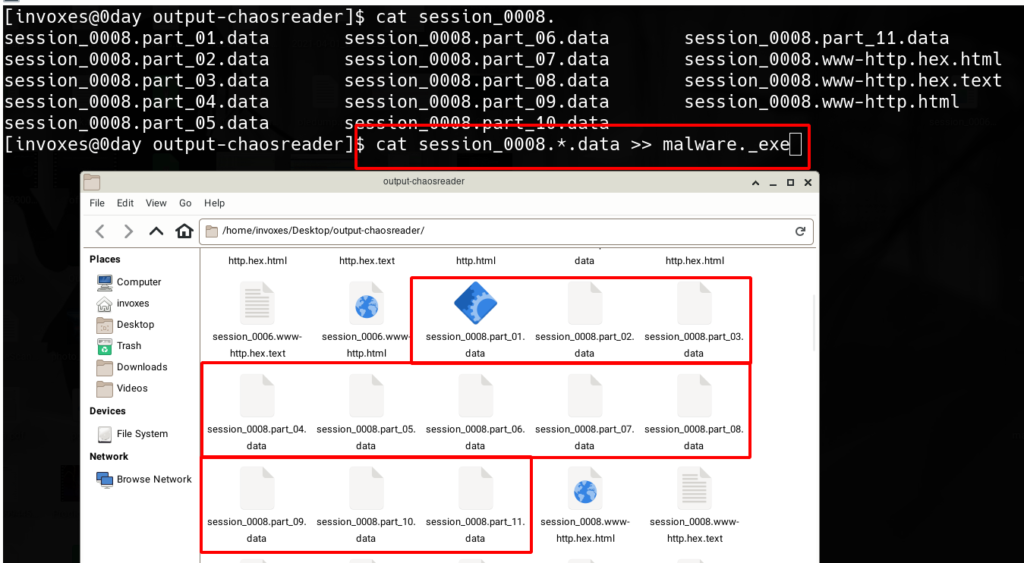Viewport: 1024px width, 563px height.
Task: Open Computer in Places sidebar
Action: [129, 282]
